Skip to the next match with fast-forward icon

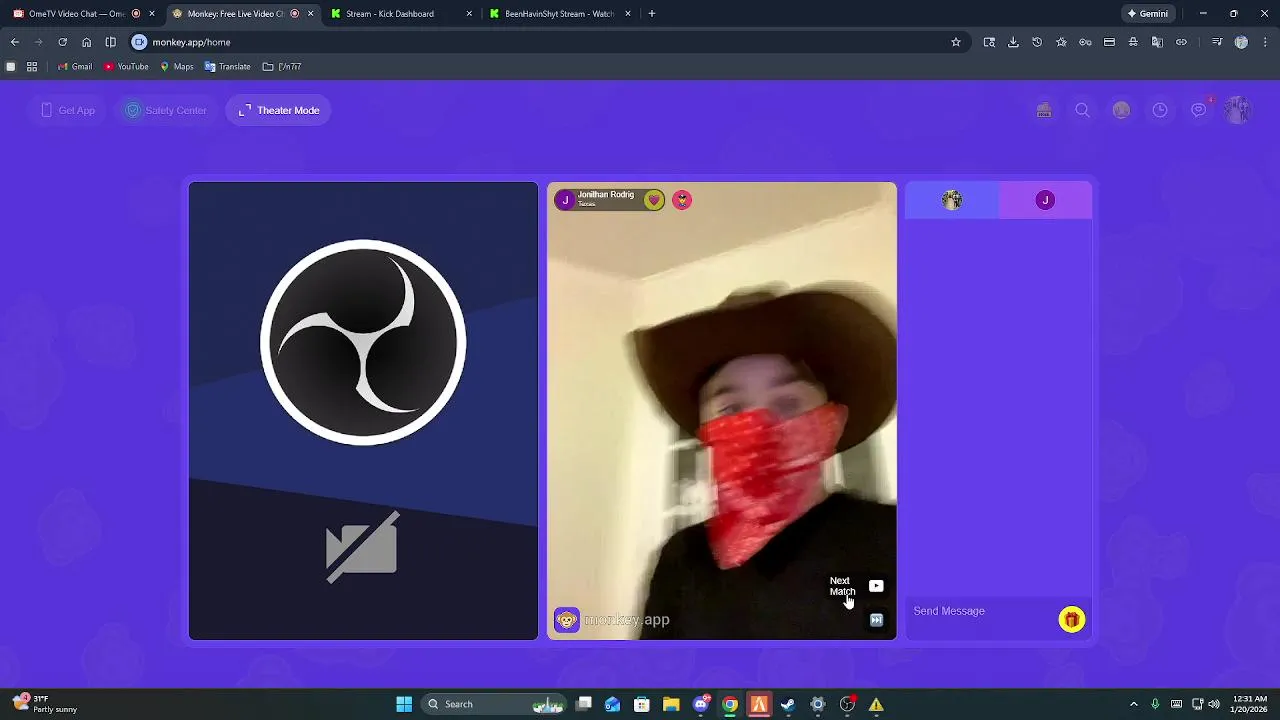876,620
